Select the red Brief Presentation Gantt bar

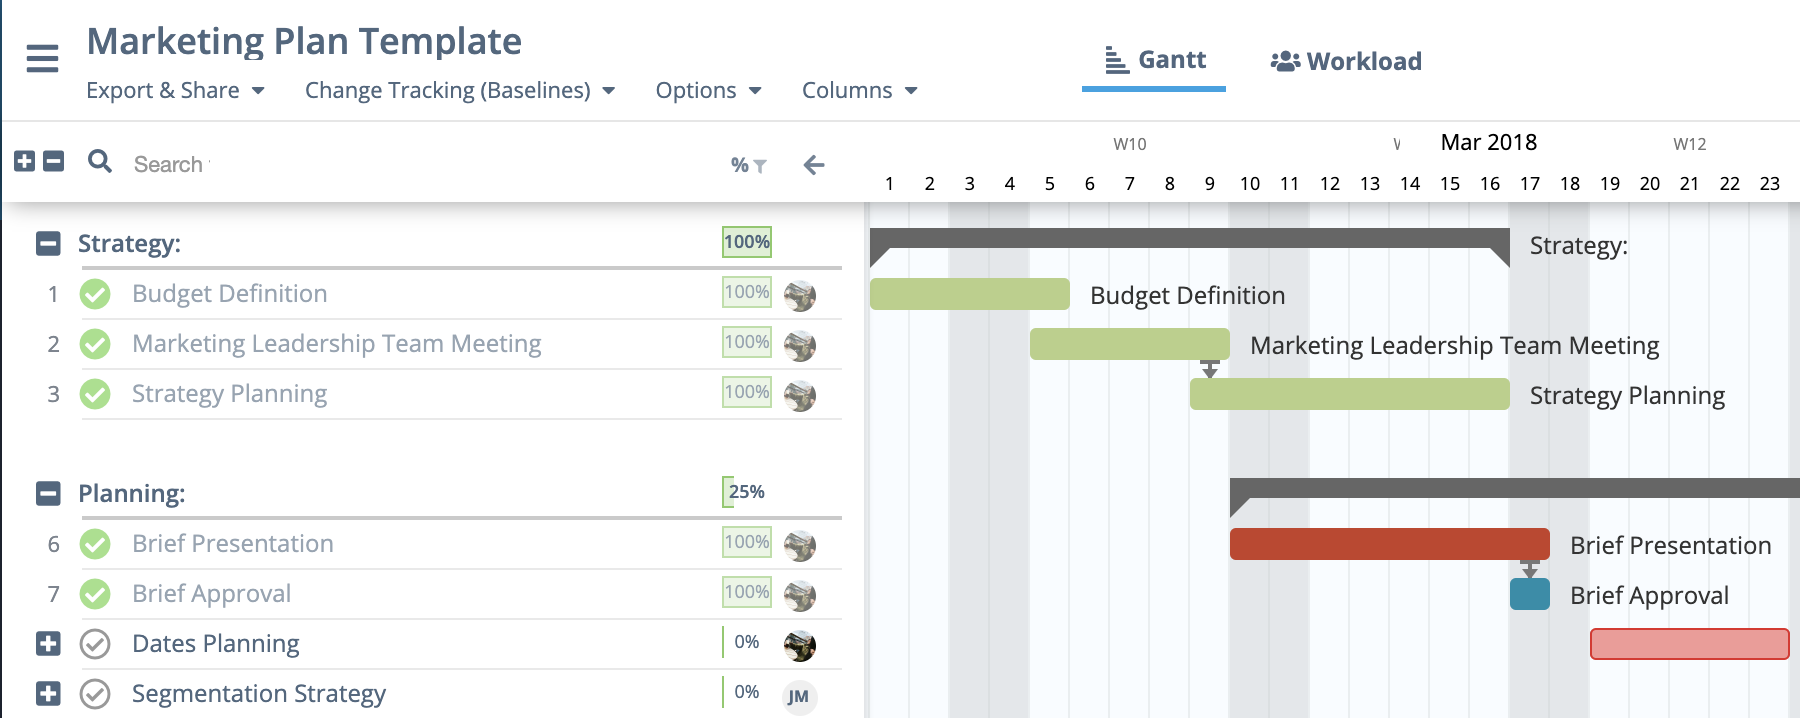pyautogui.click(x=1390, y=544)
